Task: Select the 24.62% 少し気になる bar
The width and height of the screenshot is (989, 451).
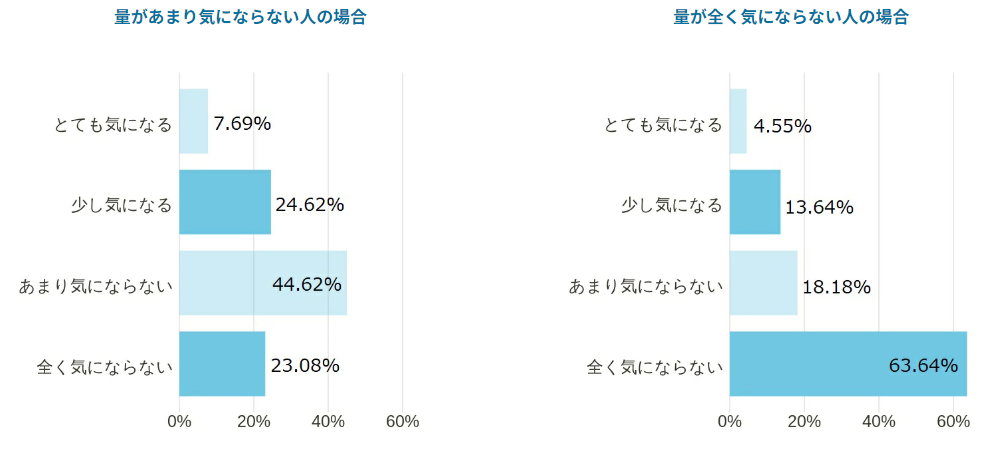Action: tap(225, 202)
